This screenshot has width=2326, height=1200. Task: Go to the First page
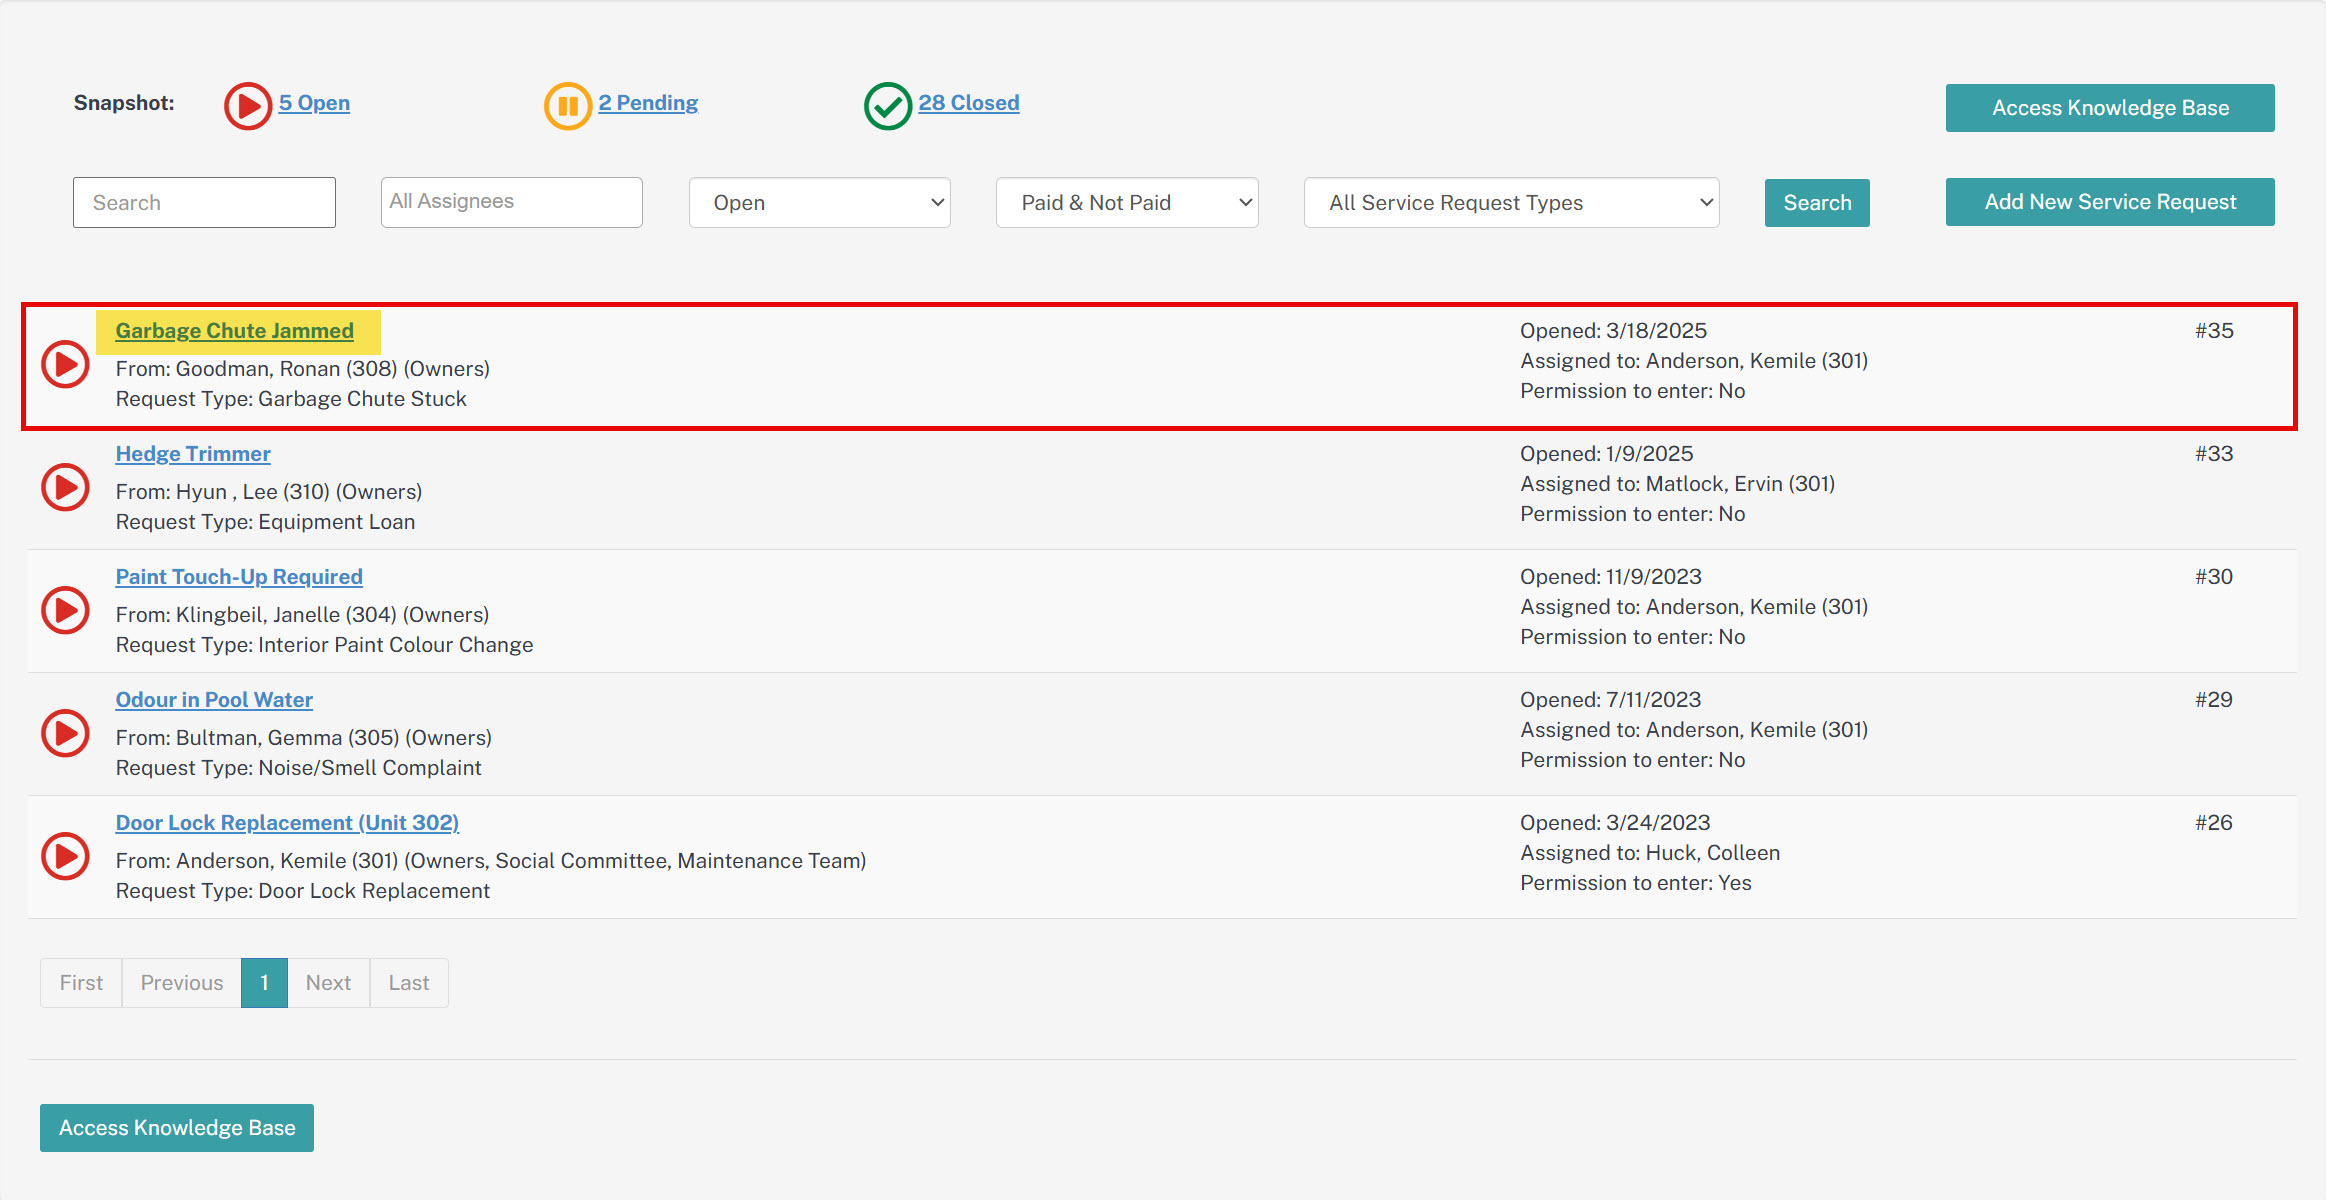coord(81,983)
